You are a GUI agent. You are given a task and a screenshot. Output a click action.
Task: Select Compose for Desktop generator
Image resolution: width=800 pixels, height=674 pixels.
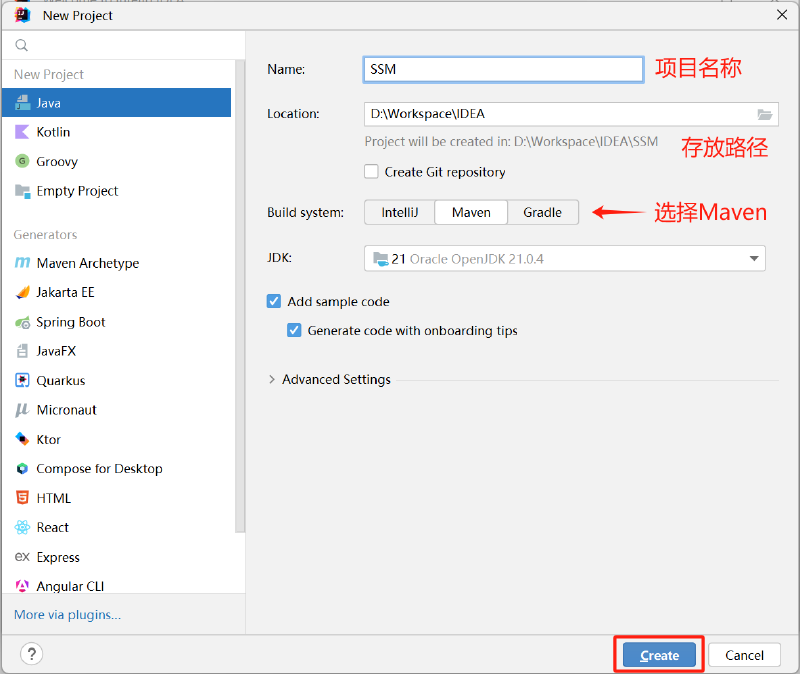(116, 468)
